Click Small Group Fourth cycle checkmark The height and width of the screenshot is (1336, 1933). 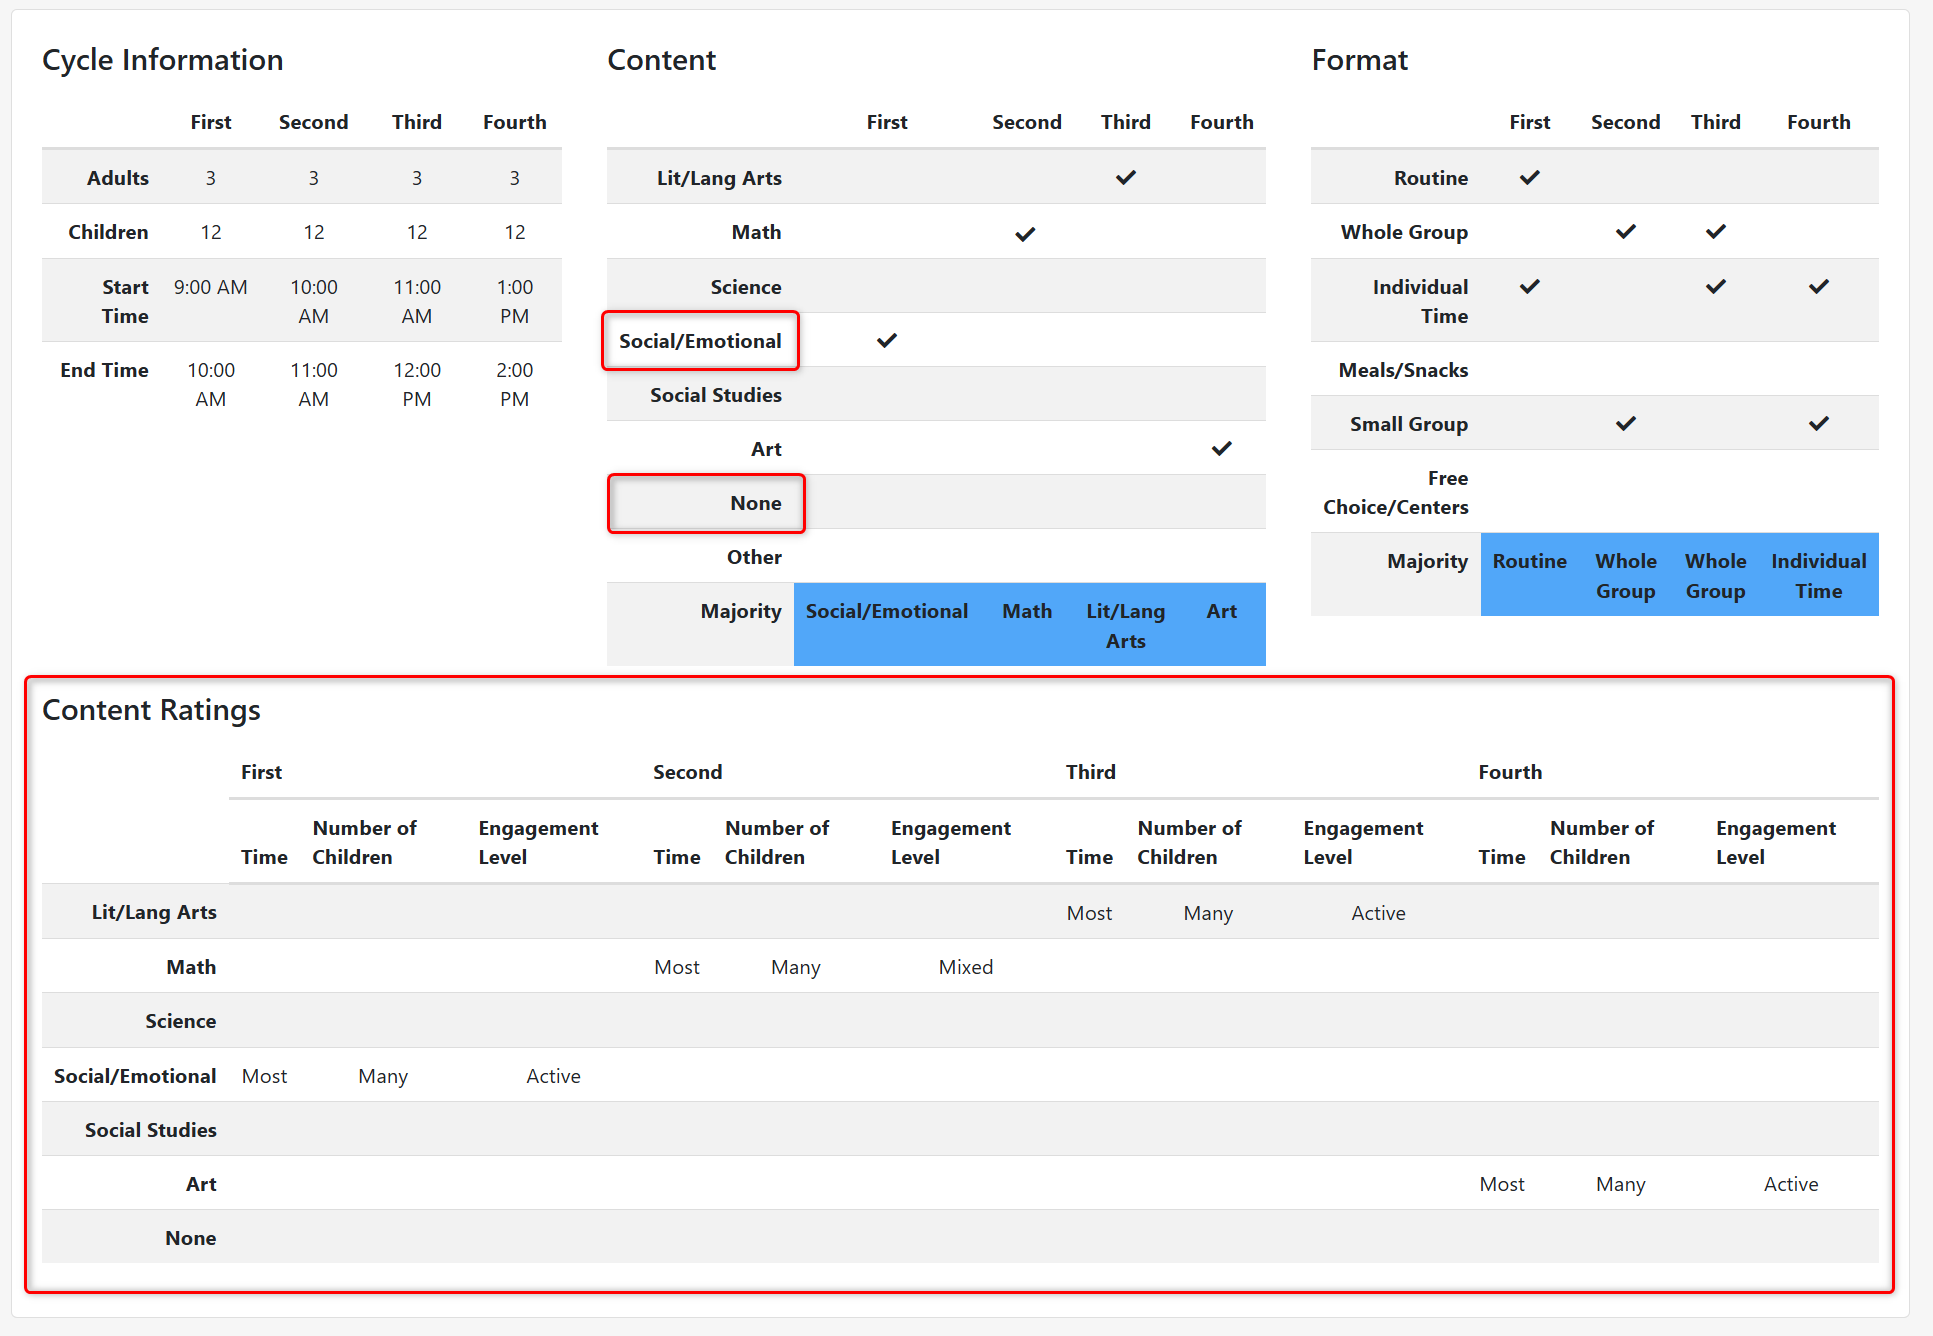1818,424
